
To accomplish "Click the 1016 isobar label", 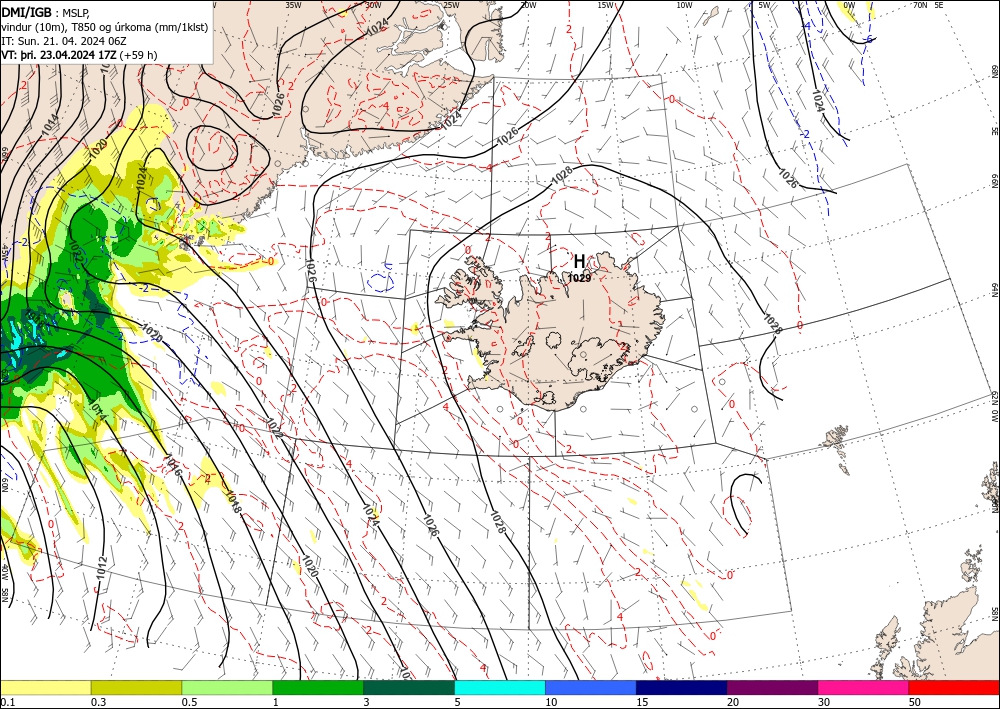I will [x=173, y=465].
